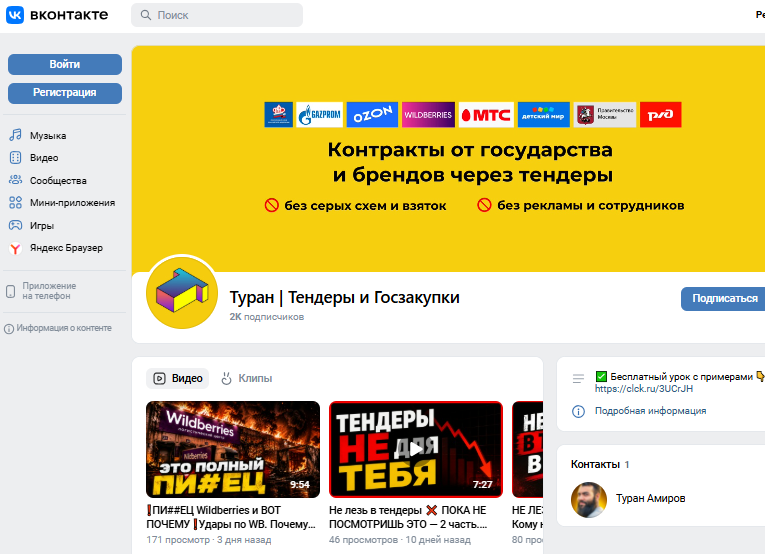
Task: Go to Видео in the sidebar
Action: [x=44, y=158]
